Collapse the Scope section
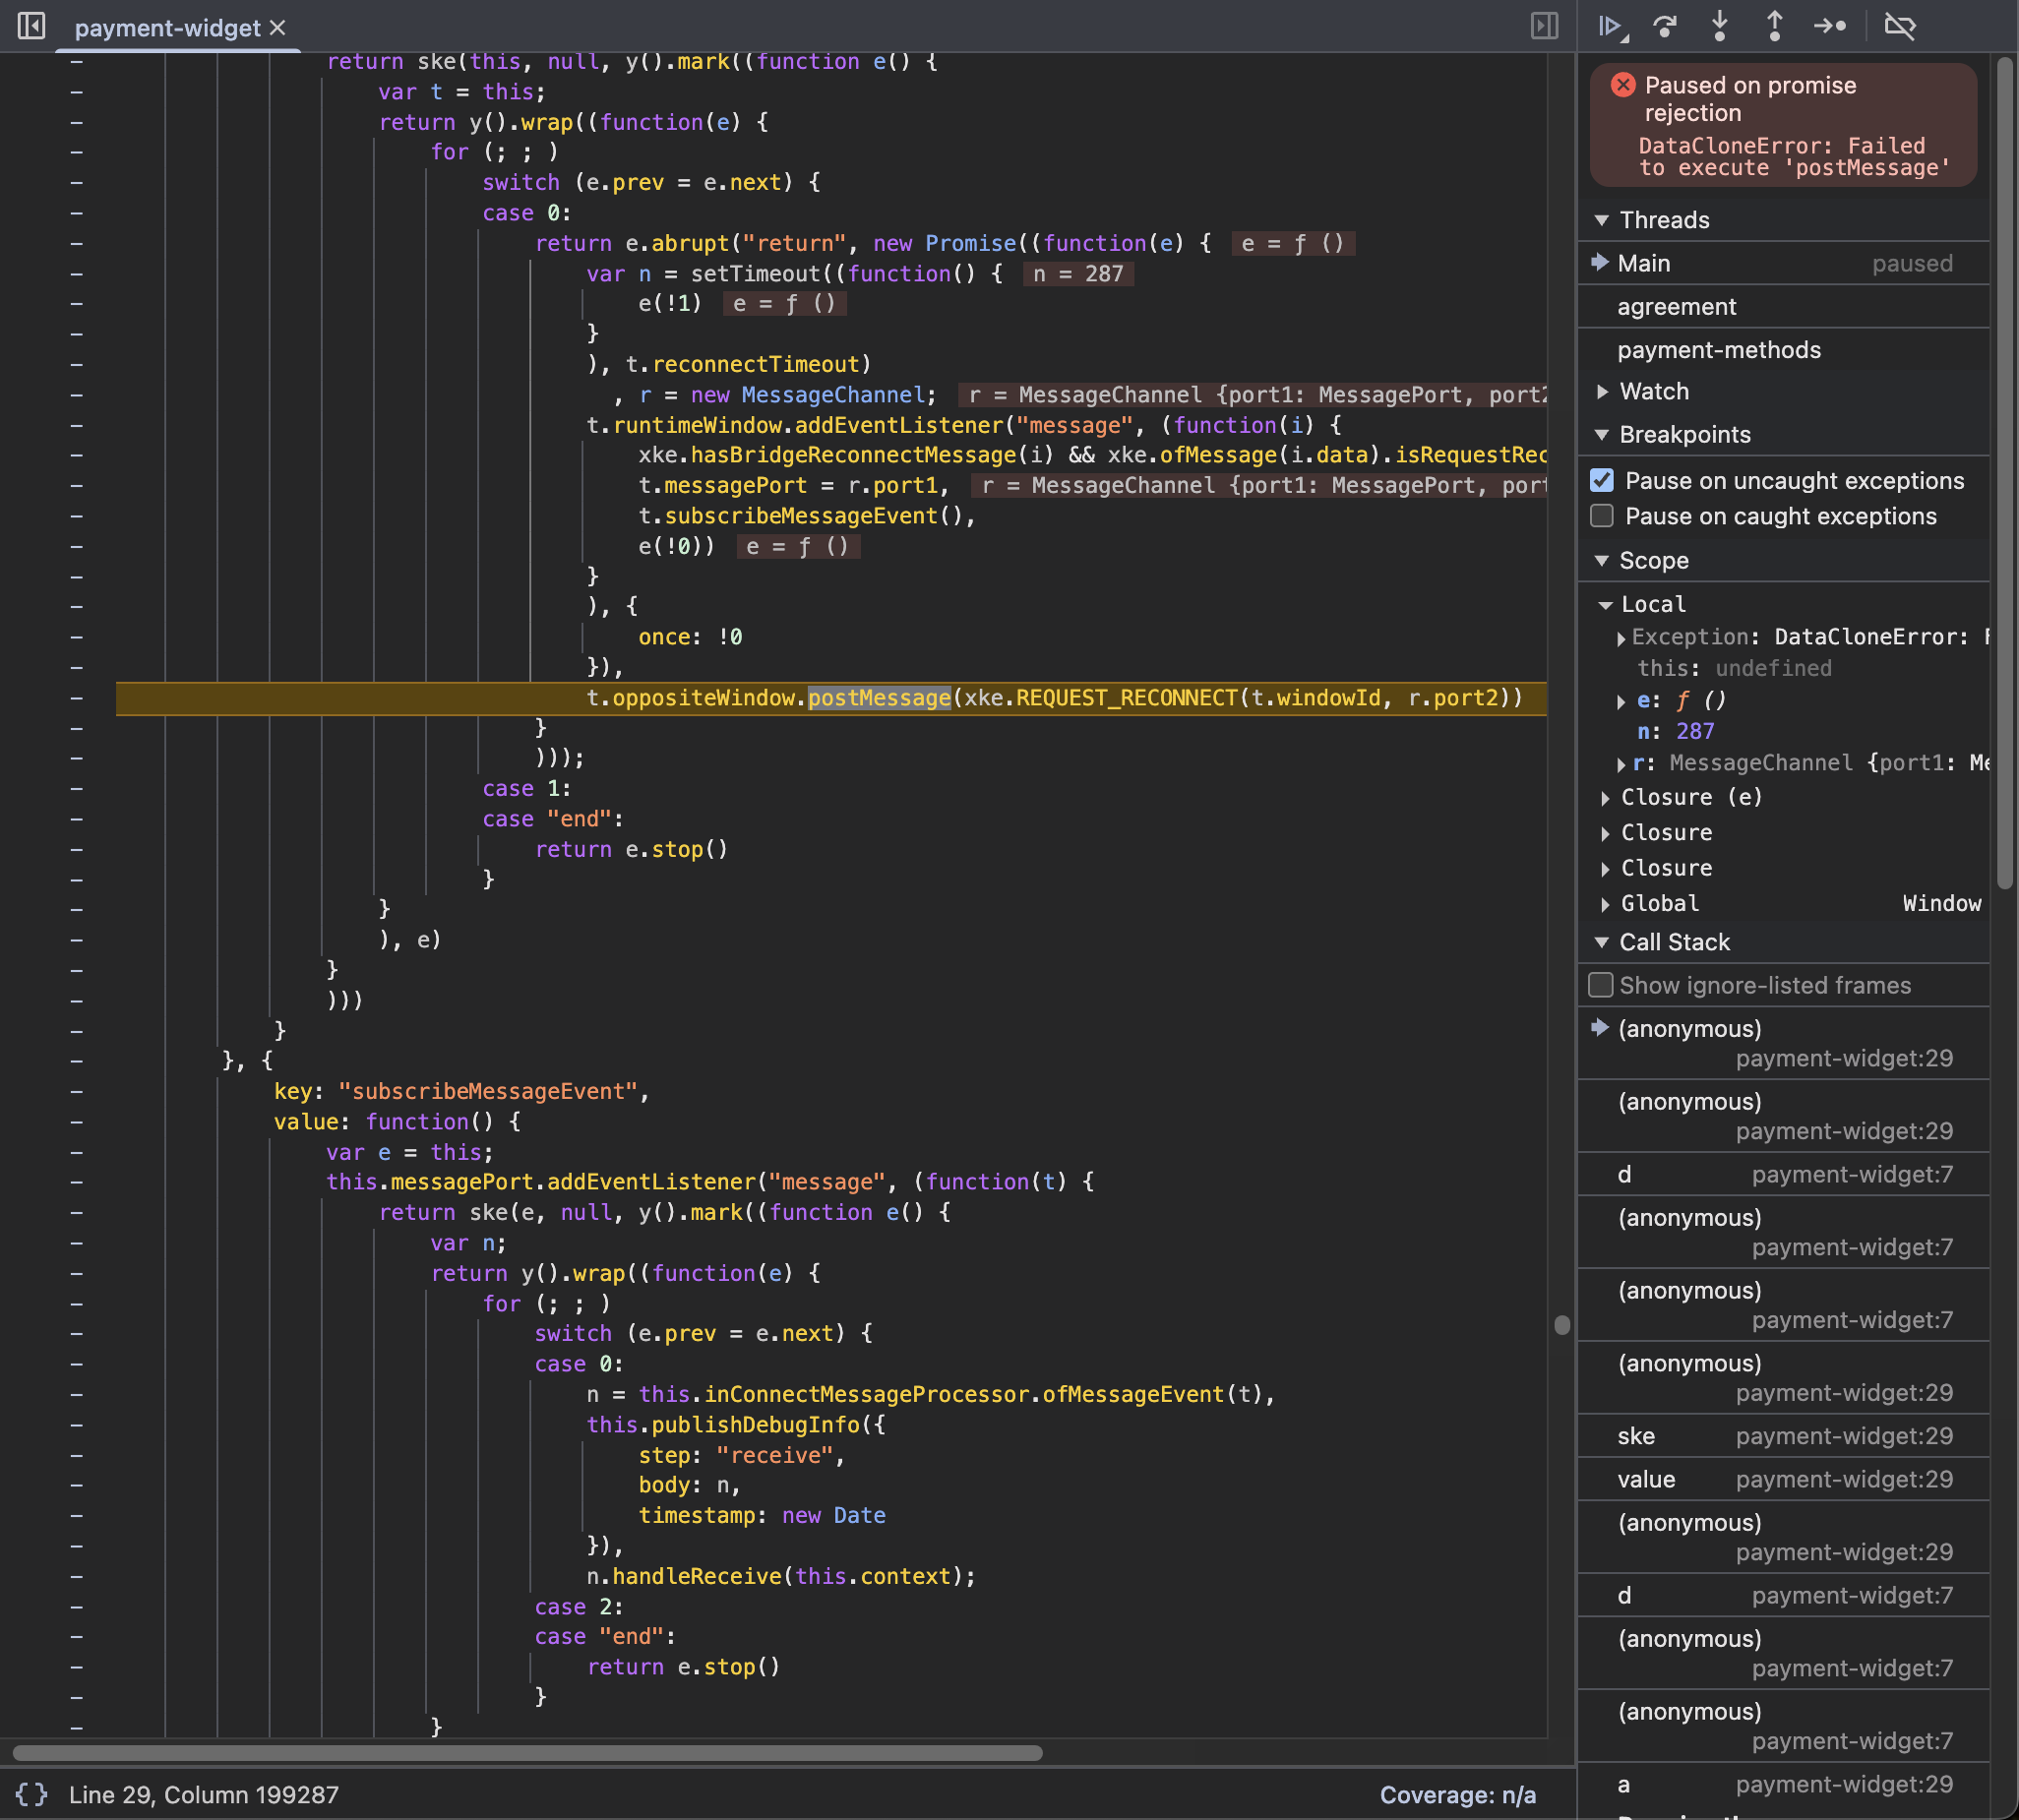Screen dimensions: 2019x1820 point(1602,561)
